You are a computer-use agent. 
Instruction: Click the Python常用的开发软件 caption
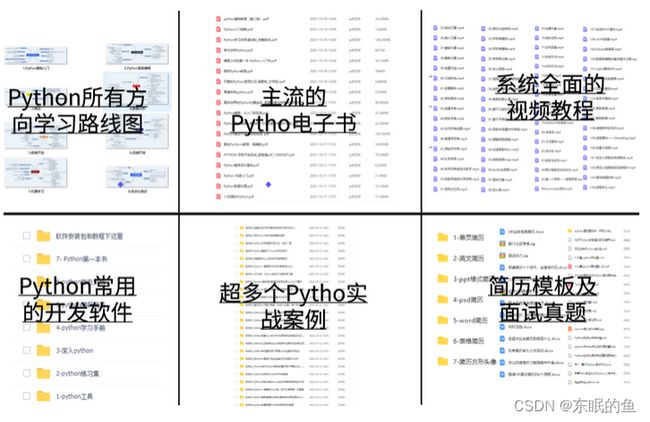tap(78, 299)
